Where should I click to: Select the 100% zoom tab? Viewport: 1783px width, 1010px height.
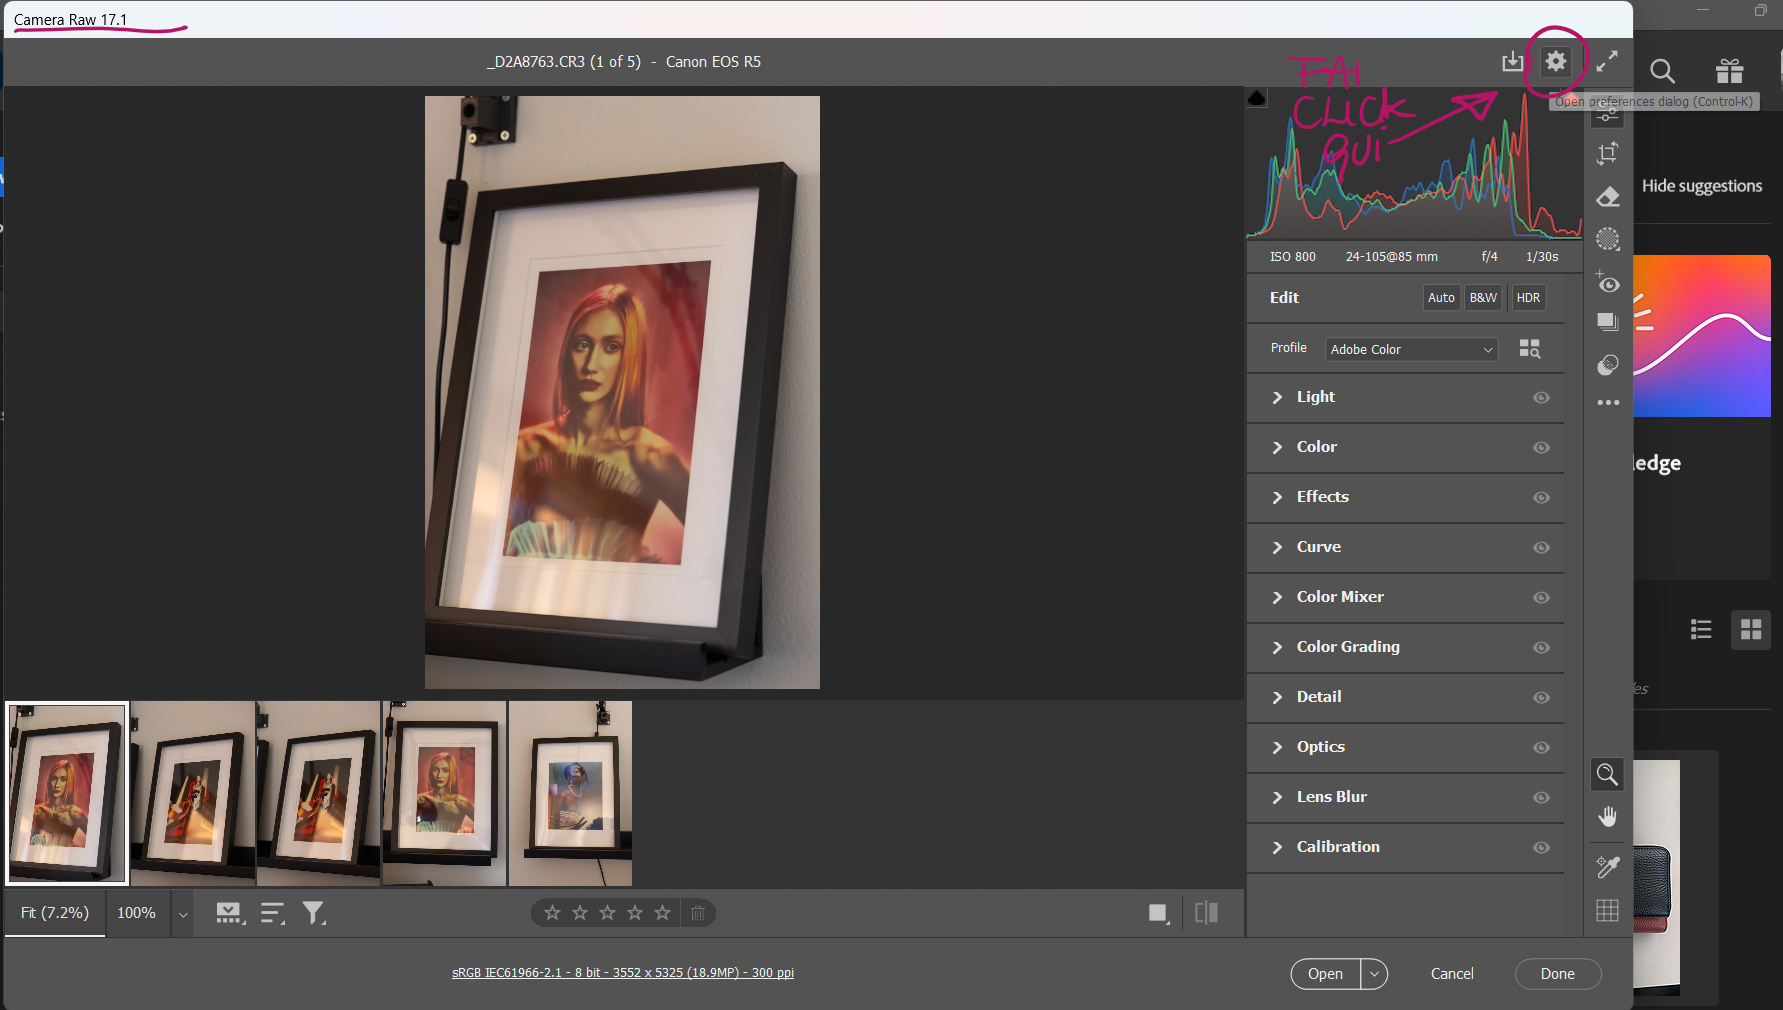pos(137,913)
